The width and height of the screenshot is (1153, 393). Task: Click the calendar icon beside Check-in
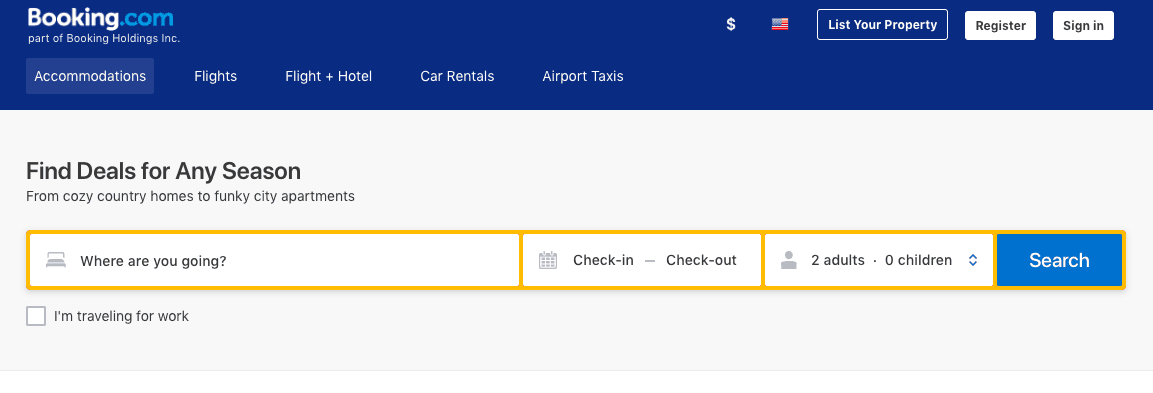click(x=548, y=260)
